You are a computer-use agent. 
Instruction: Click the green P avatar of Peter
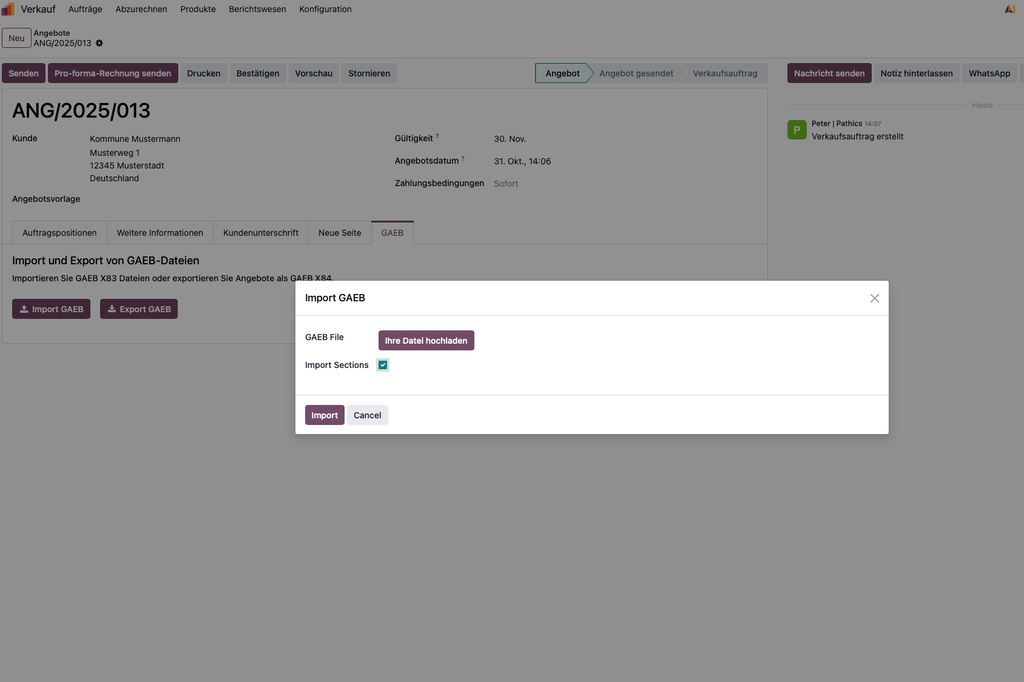(x=796, y=130)
